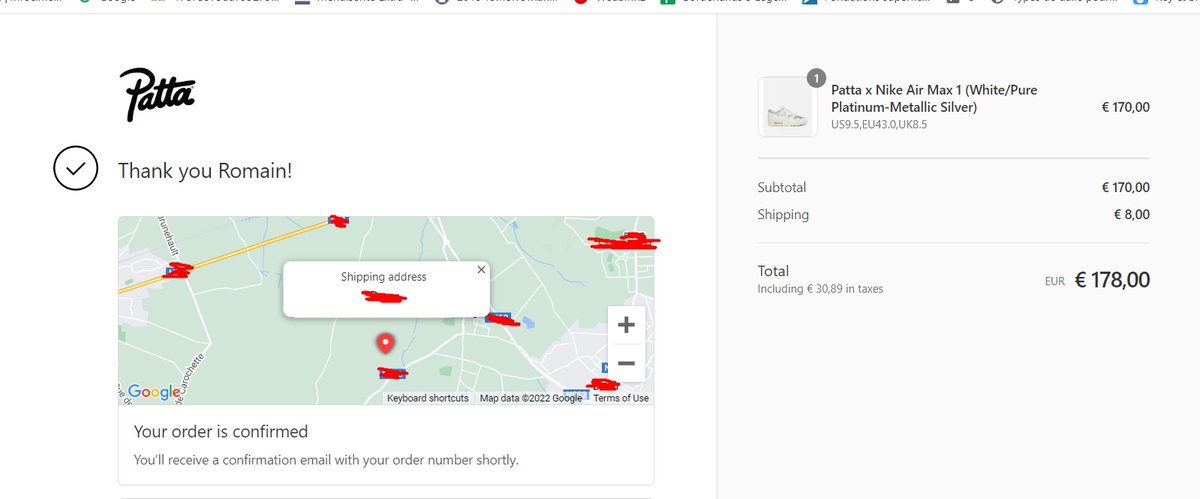Click the order confirmed checkmark icon
The image size is (1200, 499).
(76, 170)
